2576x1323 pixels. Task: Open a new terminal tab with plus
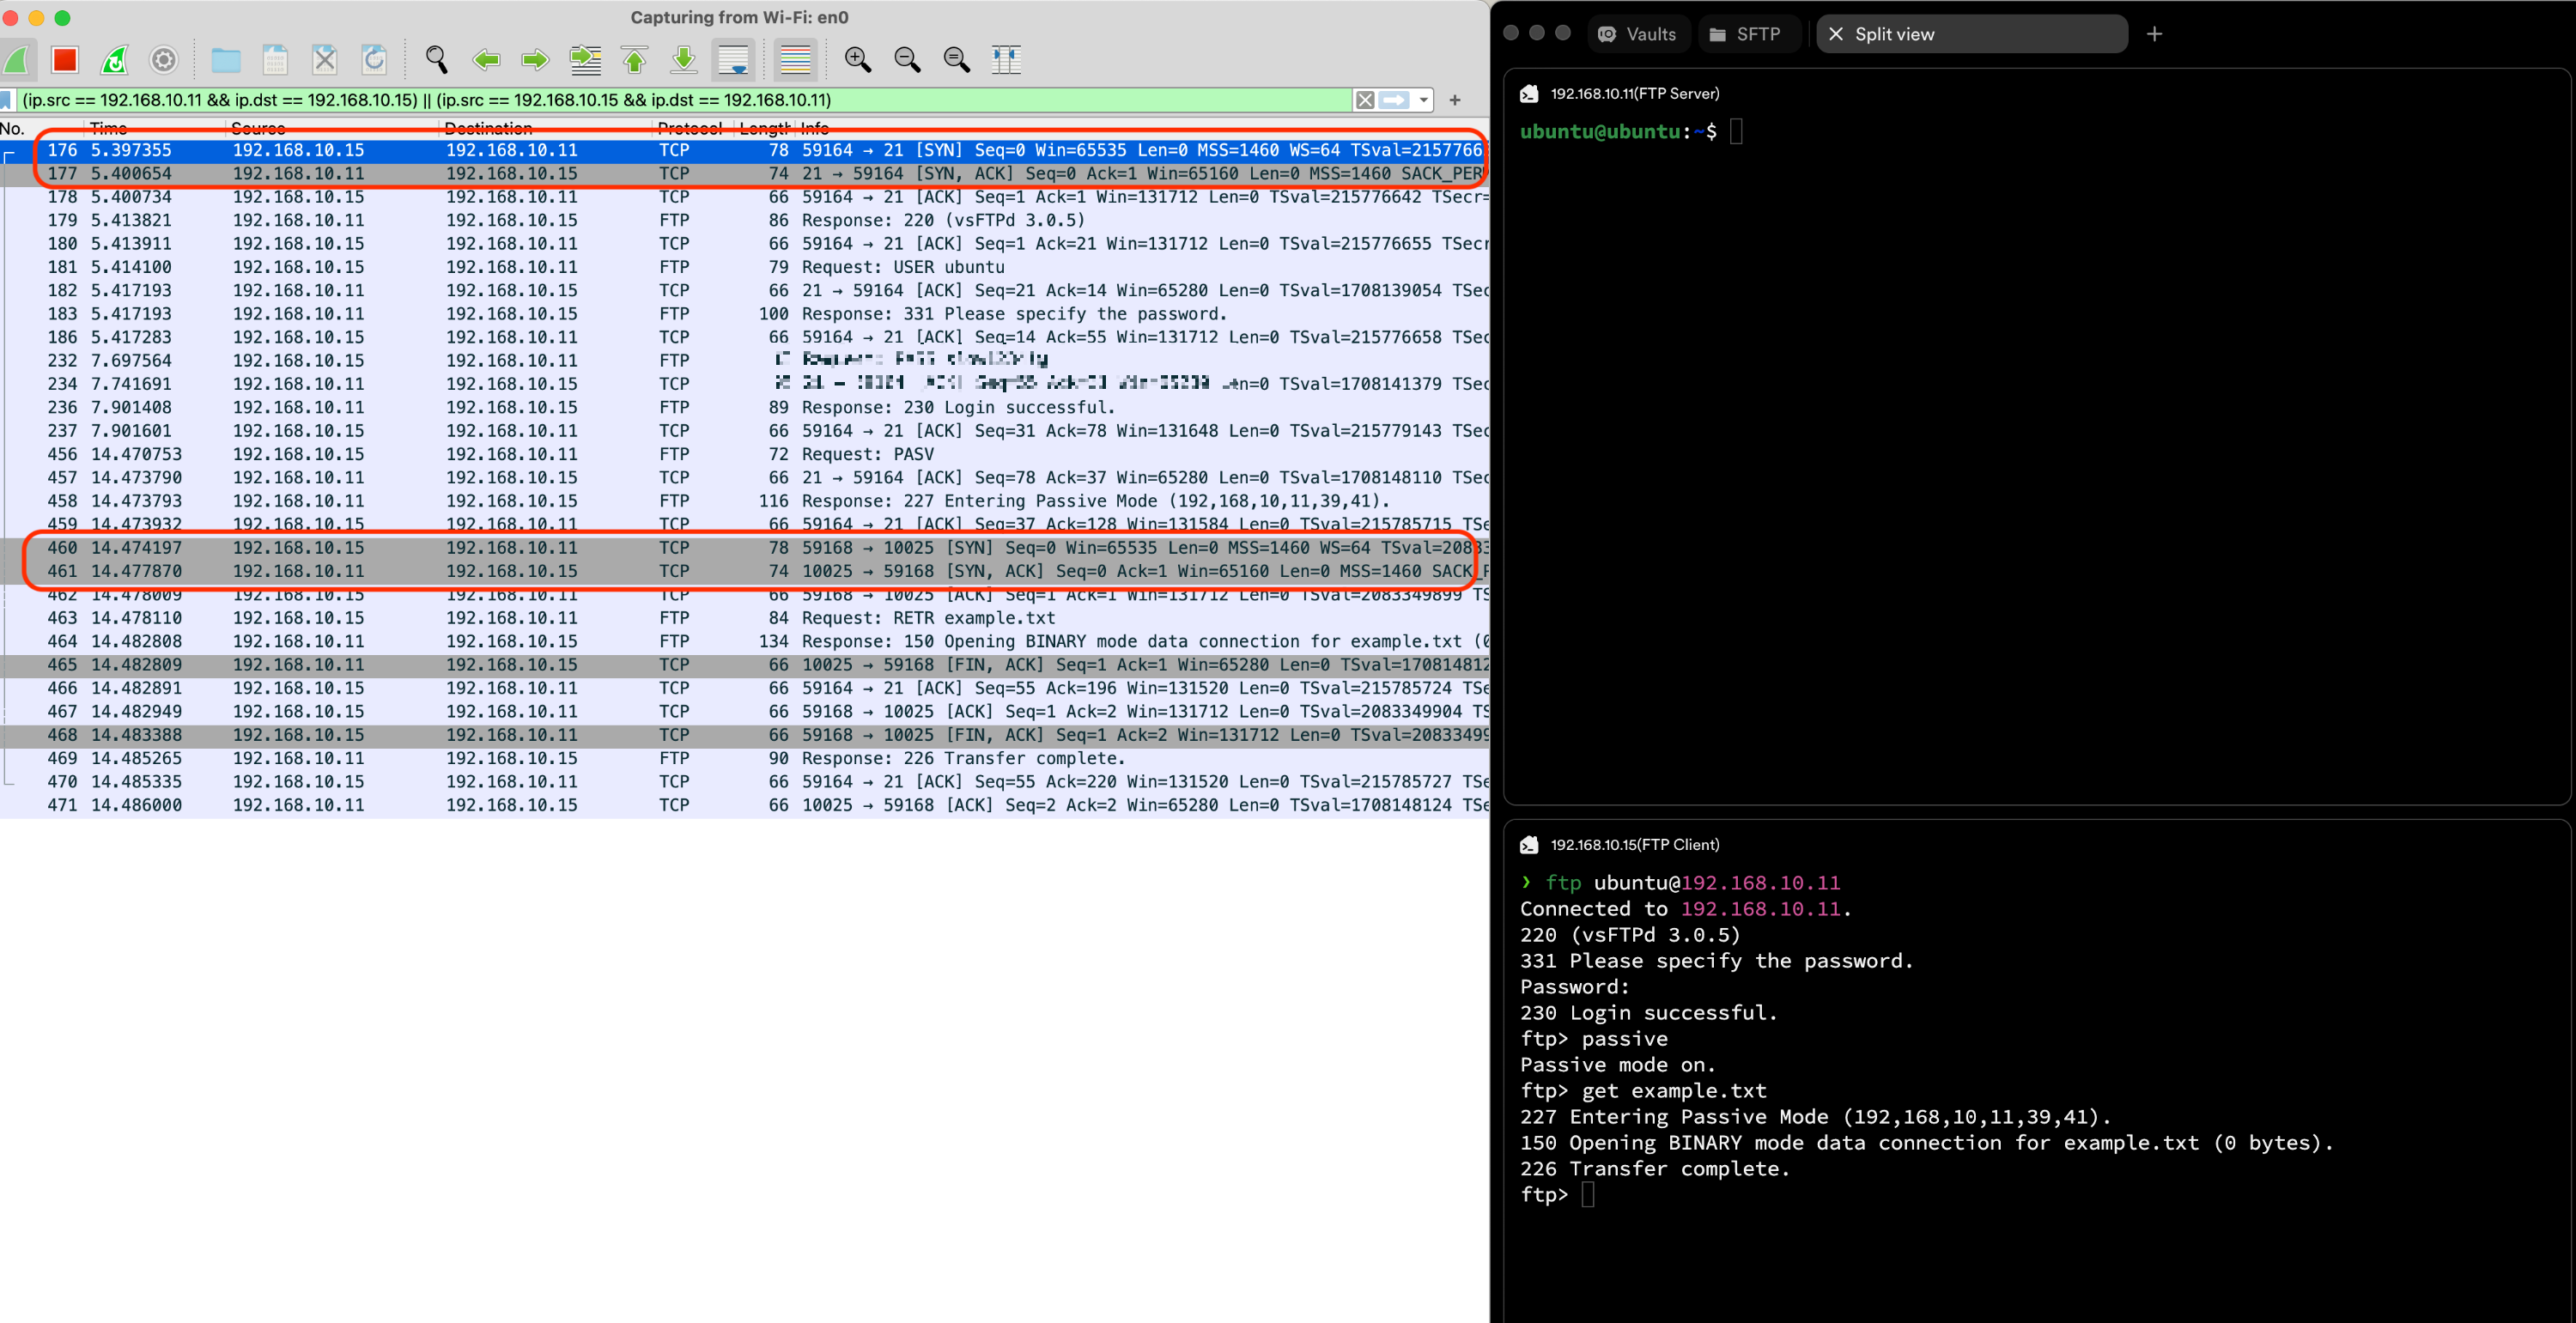click(x=2154, y=34)
